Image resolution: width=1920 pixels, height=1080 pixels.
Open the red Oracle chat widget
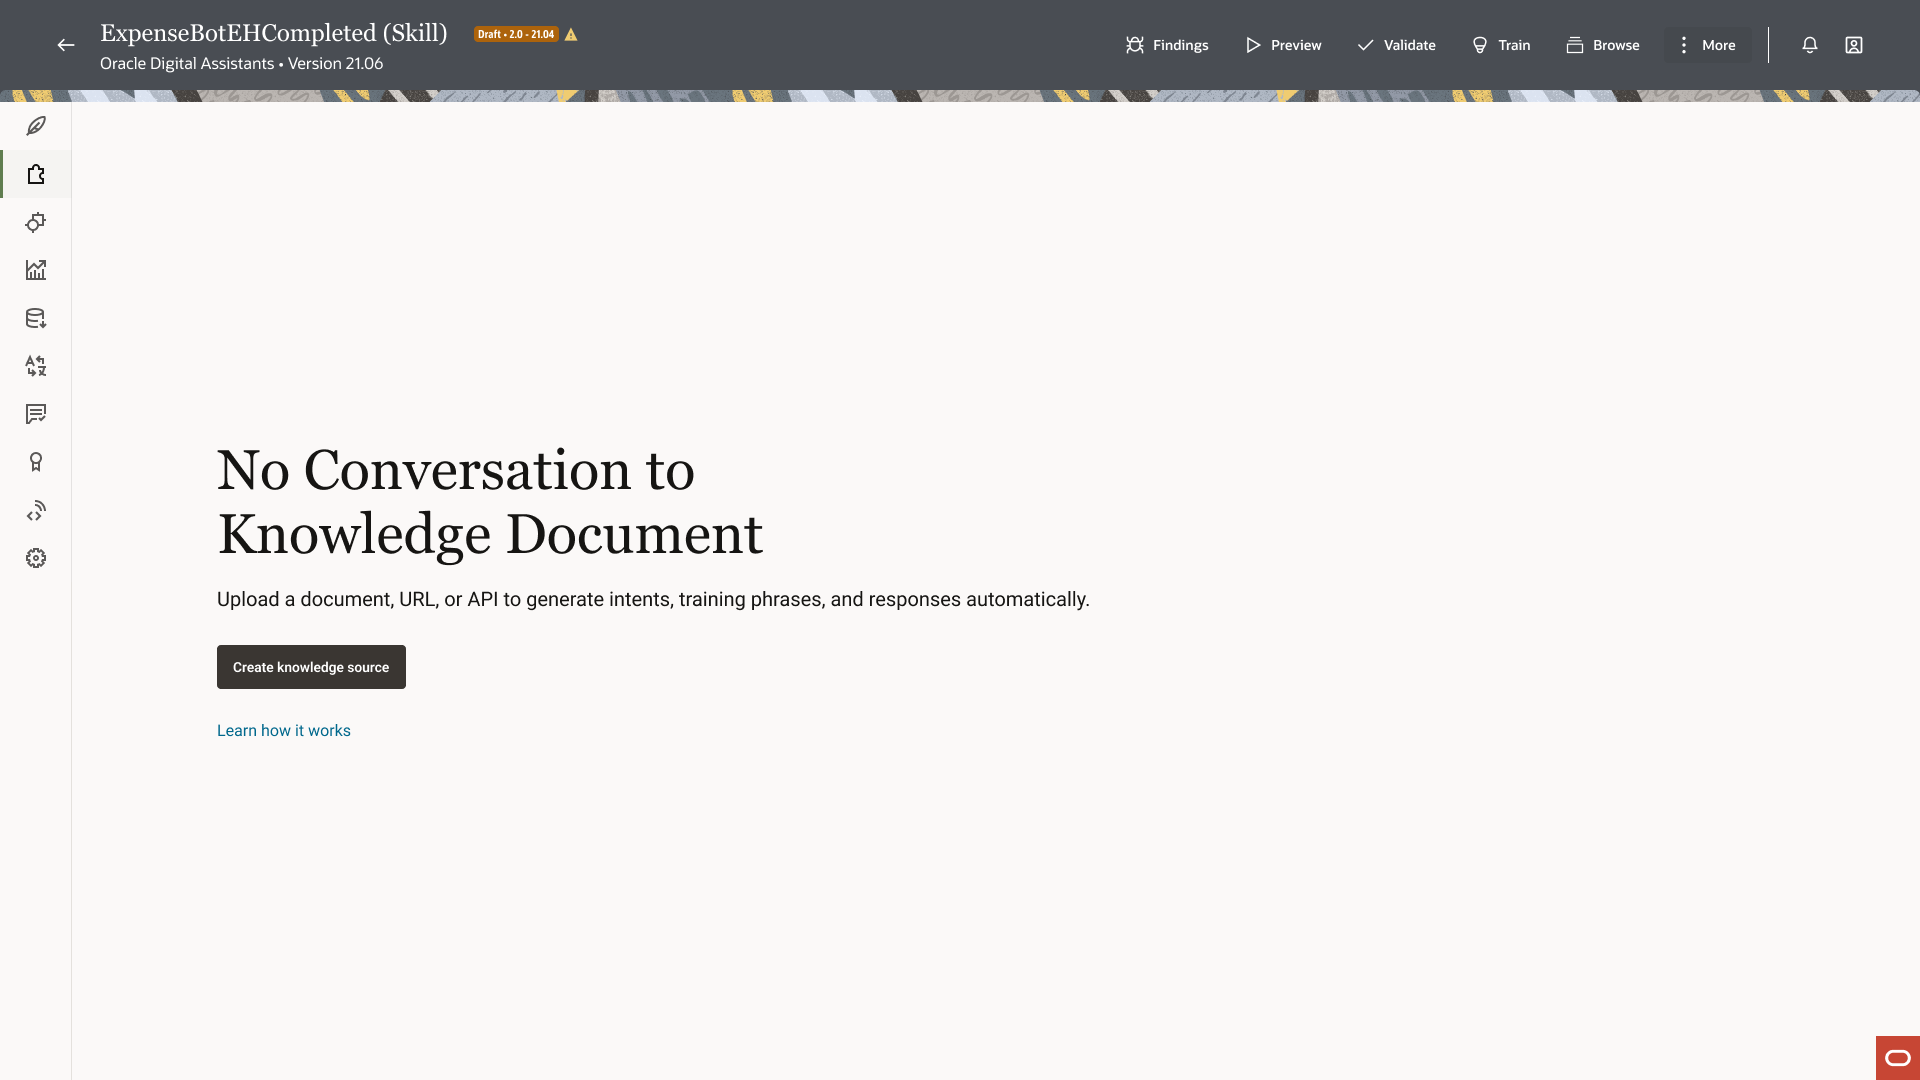1898,1058
